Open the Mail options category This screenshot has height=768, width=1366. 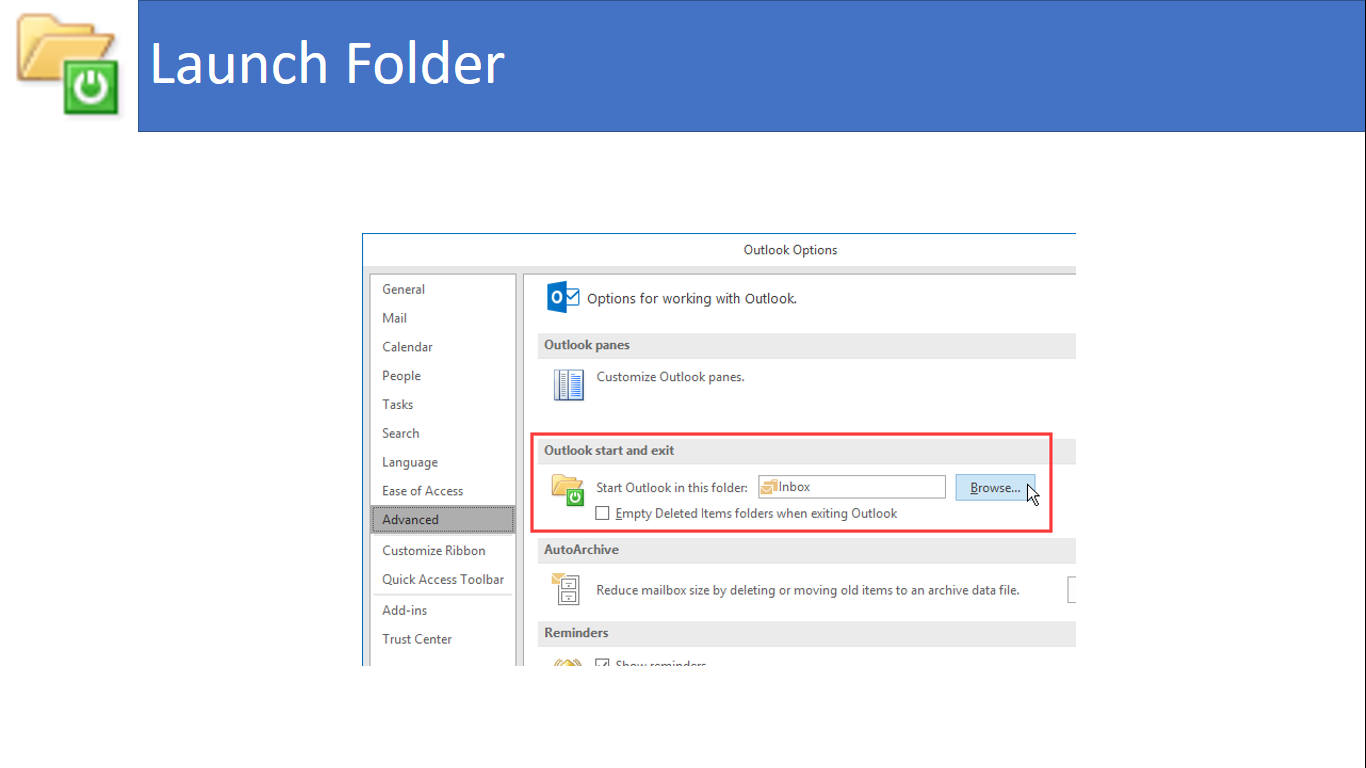pos(442,318)
